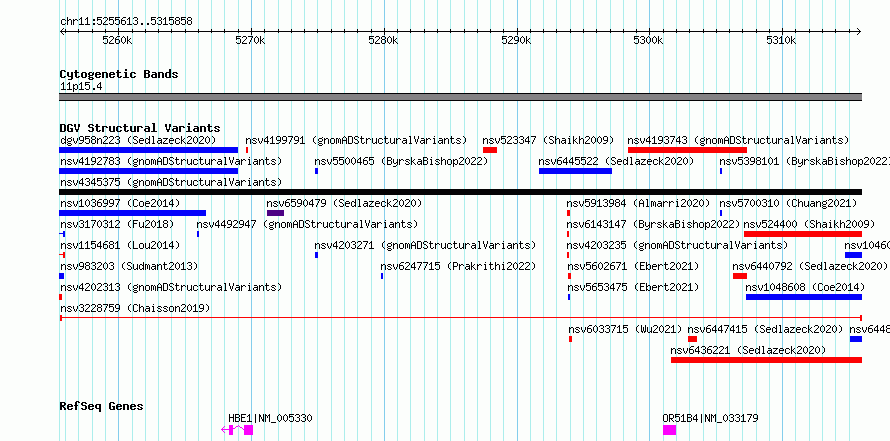Select the red bar under nsv523347
The height and width of the screenshot is (441, 890).
[490, 150]
